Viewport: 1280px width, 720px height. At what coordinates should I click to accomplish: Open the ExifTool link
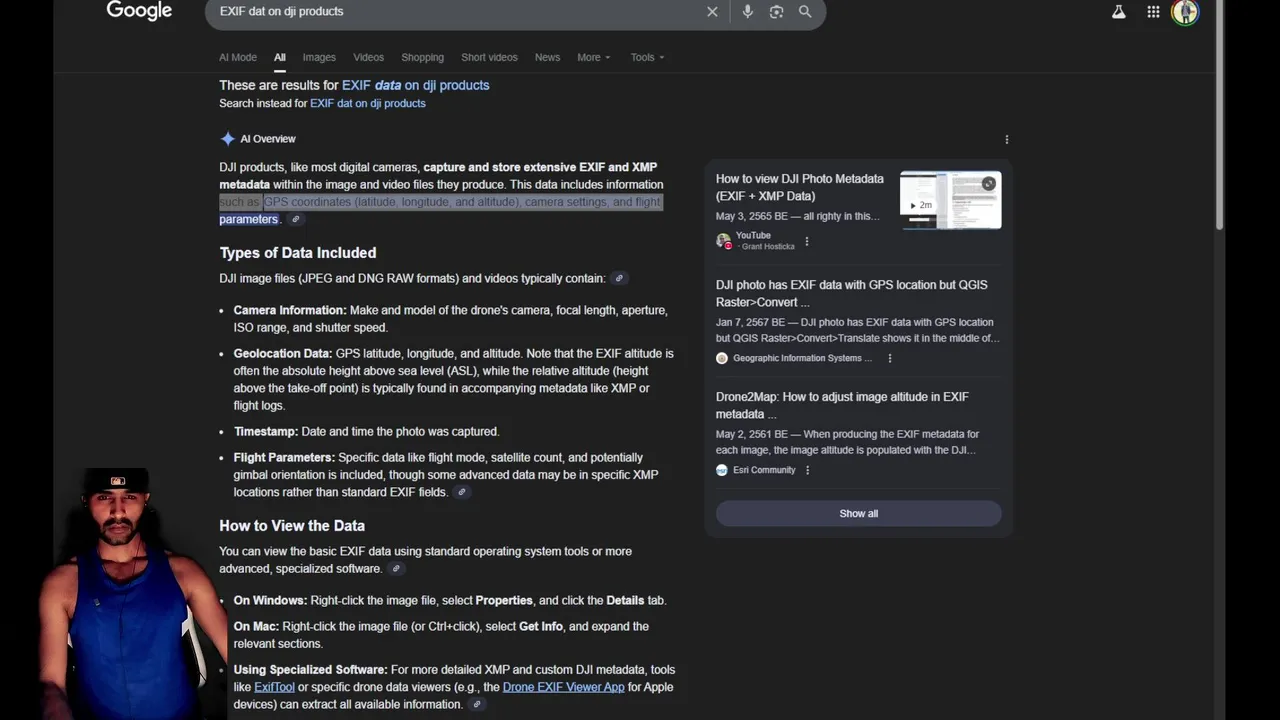coord(274,687)
